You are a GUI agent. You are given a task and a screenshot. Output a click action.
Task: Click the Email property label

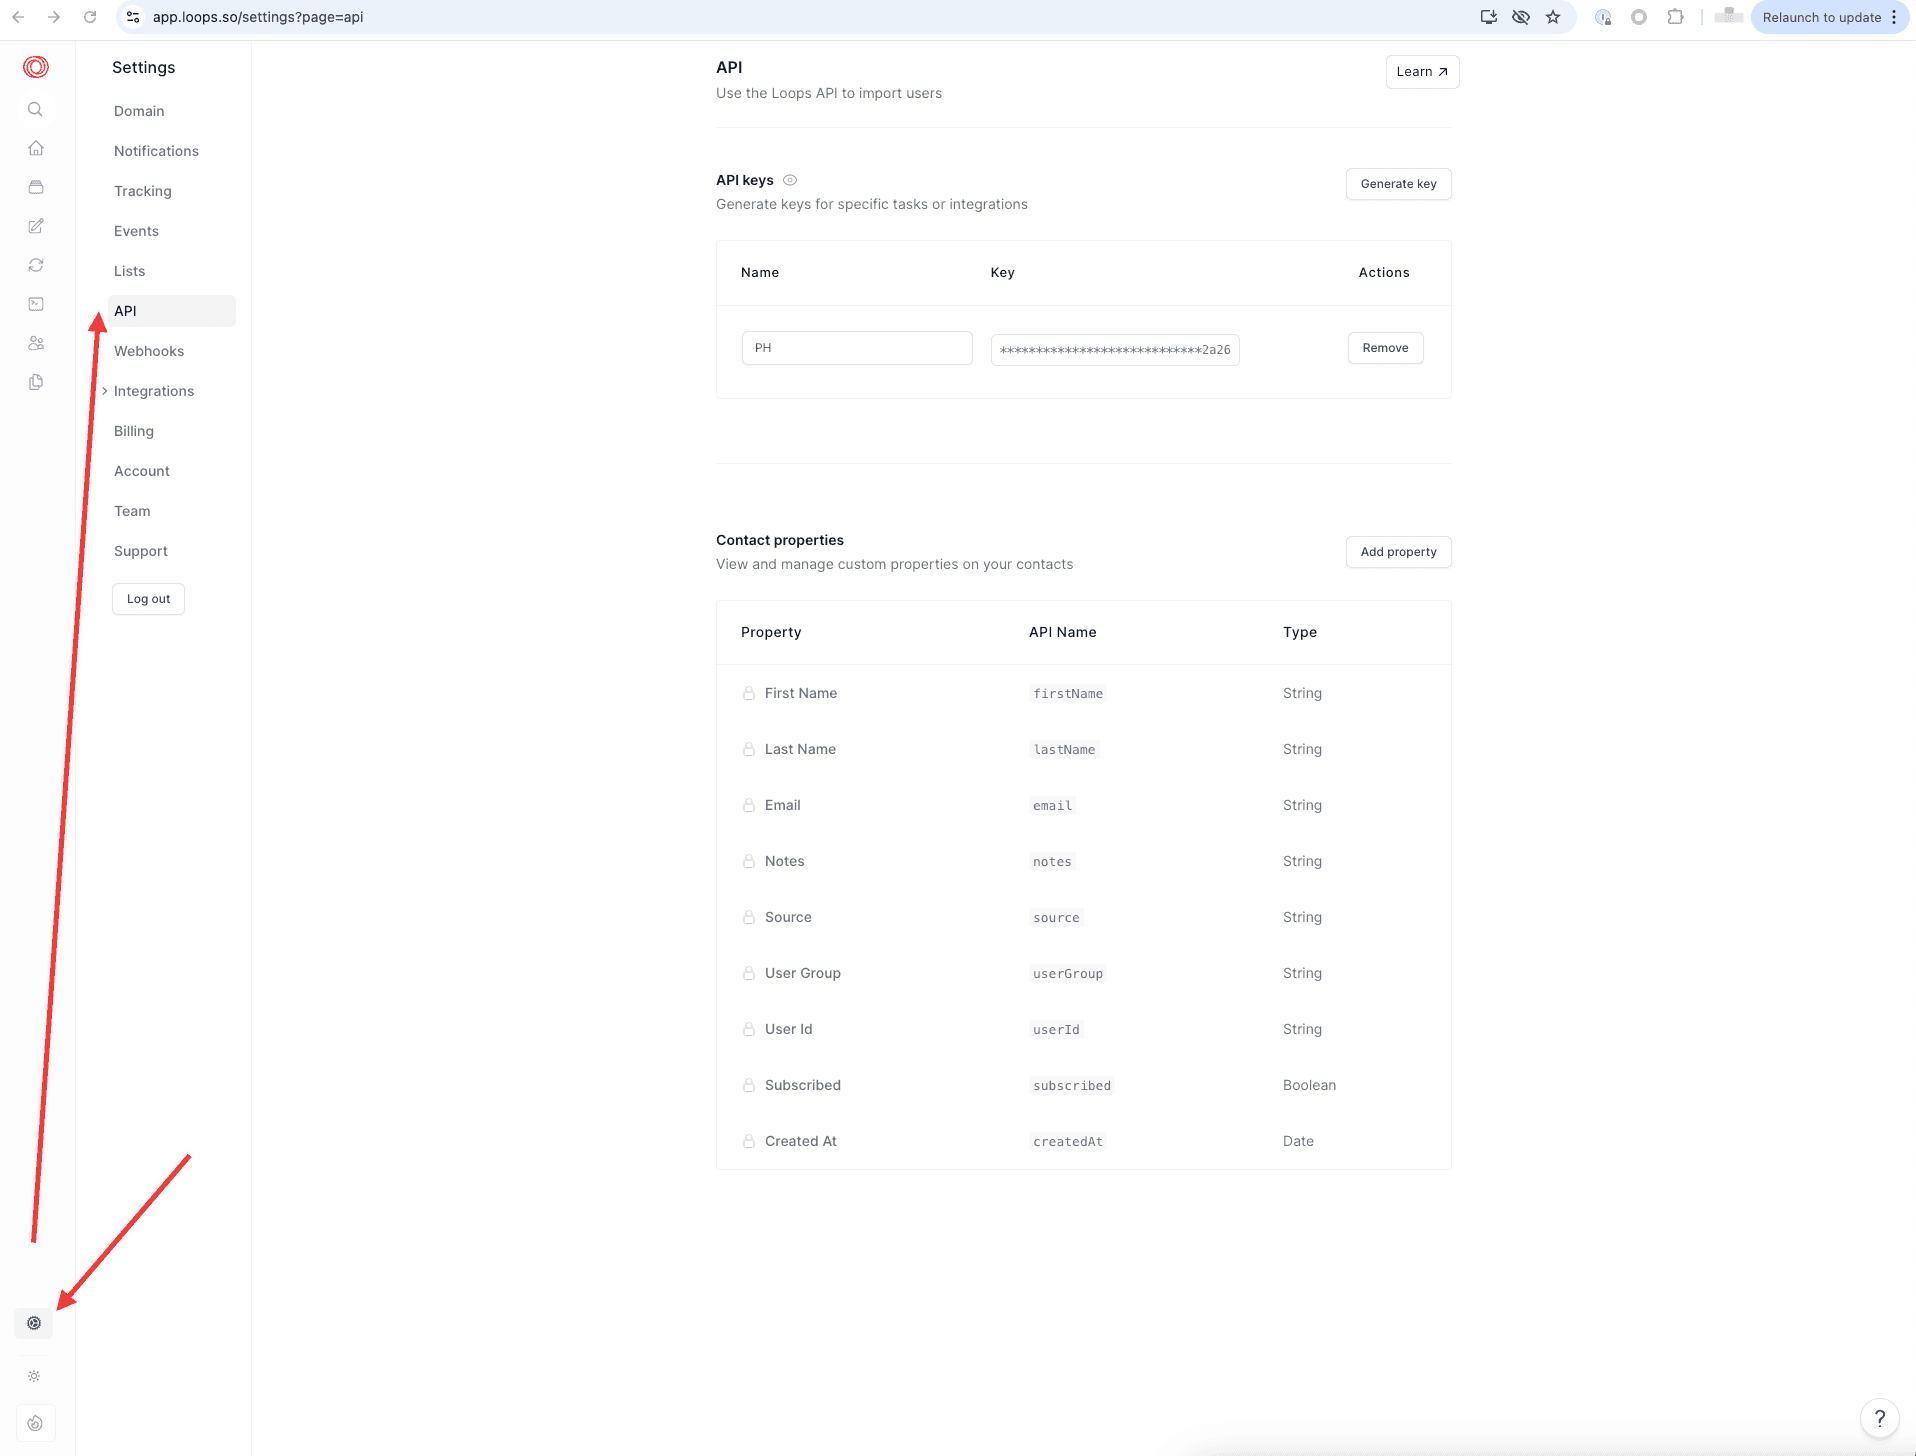[x=782, y=805]
